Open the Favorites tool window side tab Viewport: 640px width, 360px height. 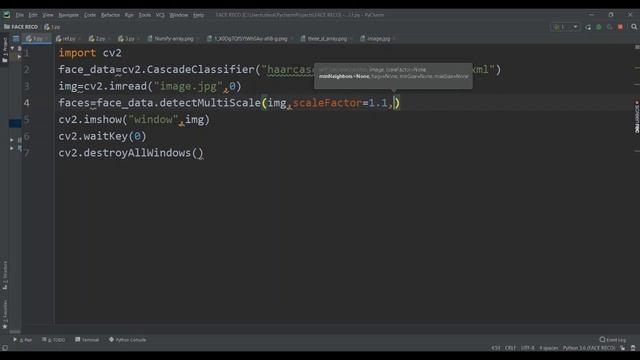[5, 314]
